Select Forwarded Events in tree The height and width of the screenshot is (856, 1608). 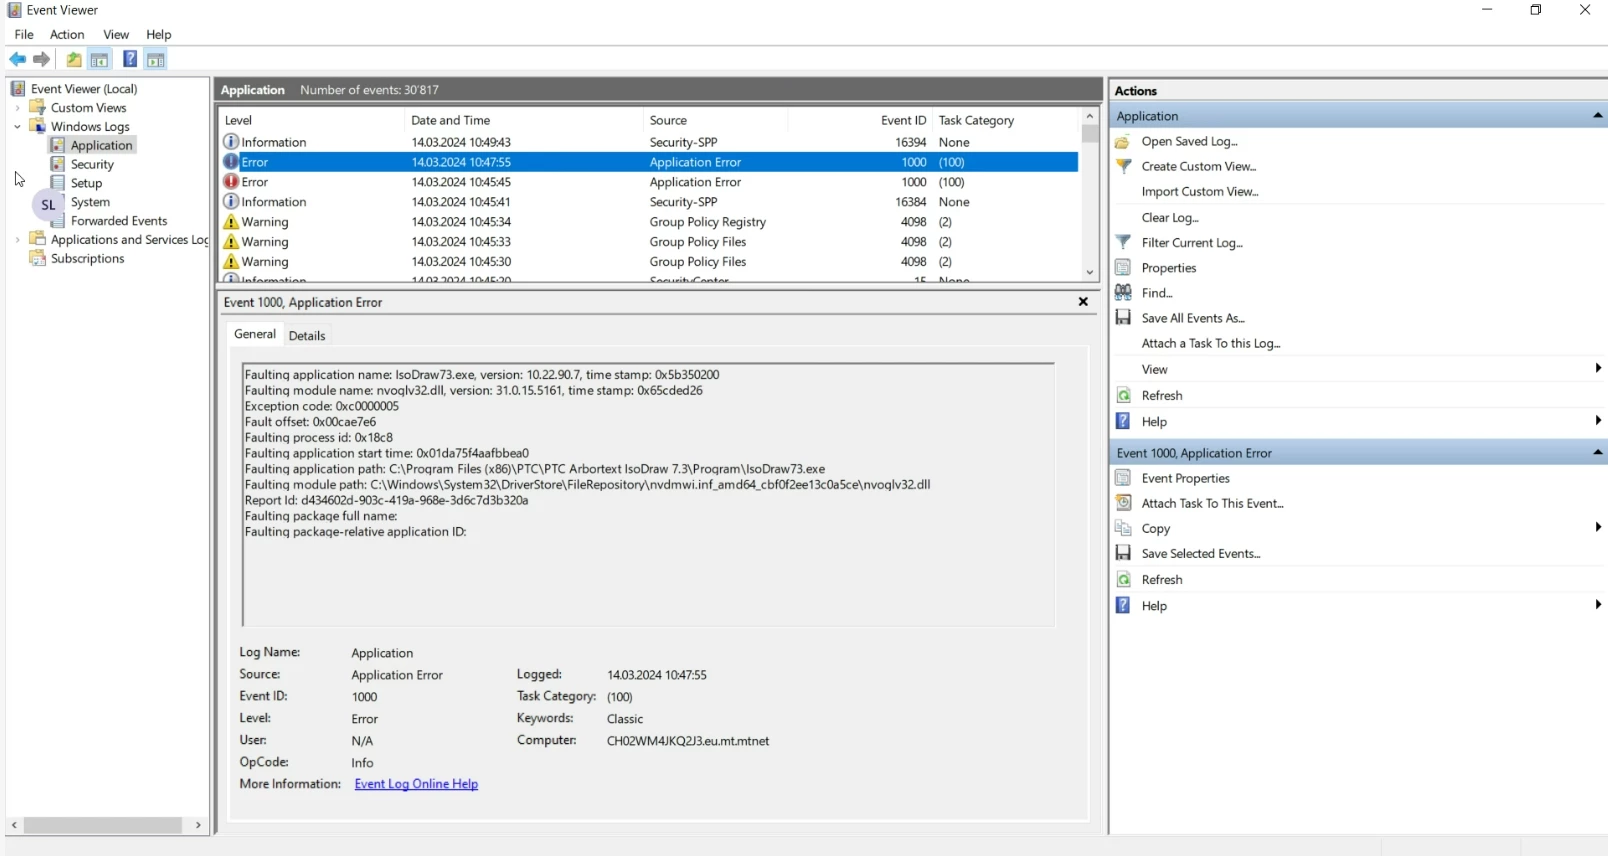click(x=119, y=221)
